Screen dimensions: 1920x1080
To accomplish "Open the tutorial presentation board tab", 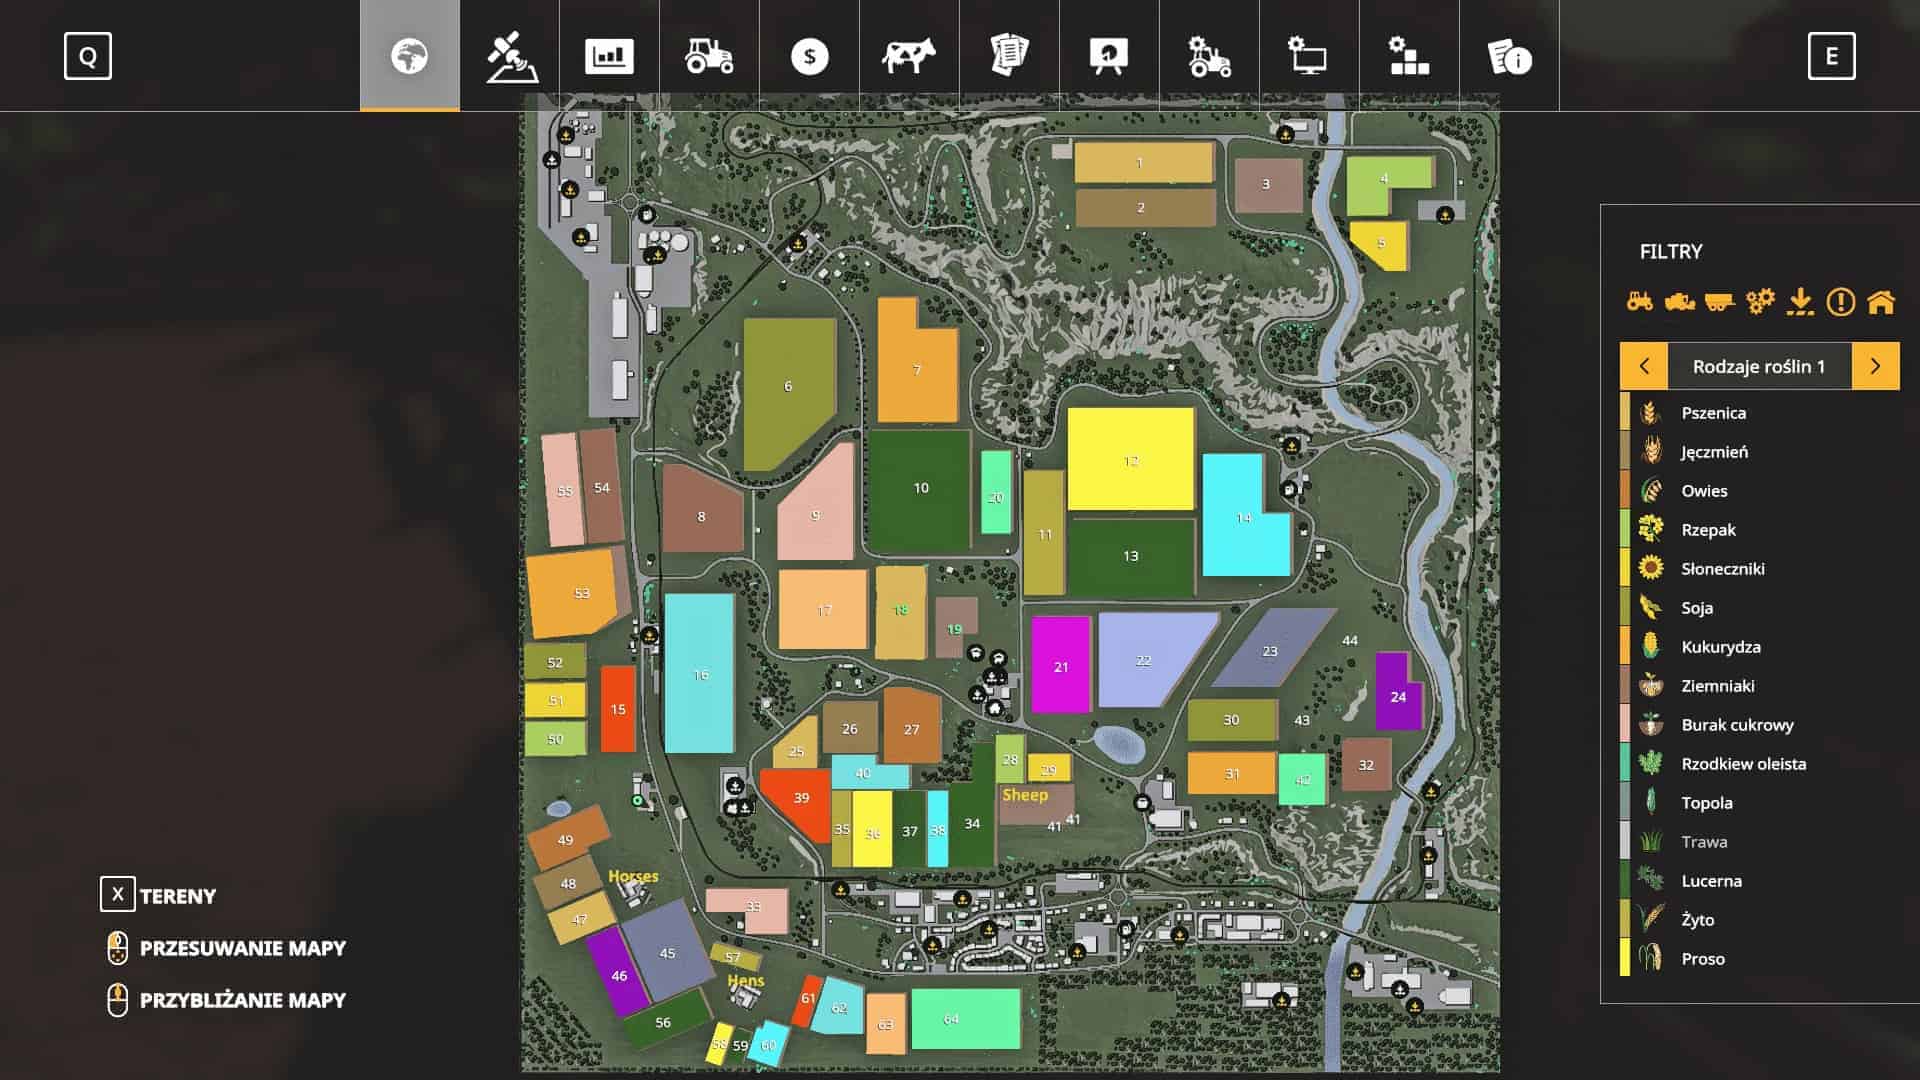I will coord(1109,56).
